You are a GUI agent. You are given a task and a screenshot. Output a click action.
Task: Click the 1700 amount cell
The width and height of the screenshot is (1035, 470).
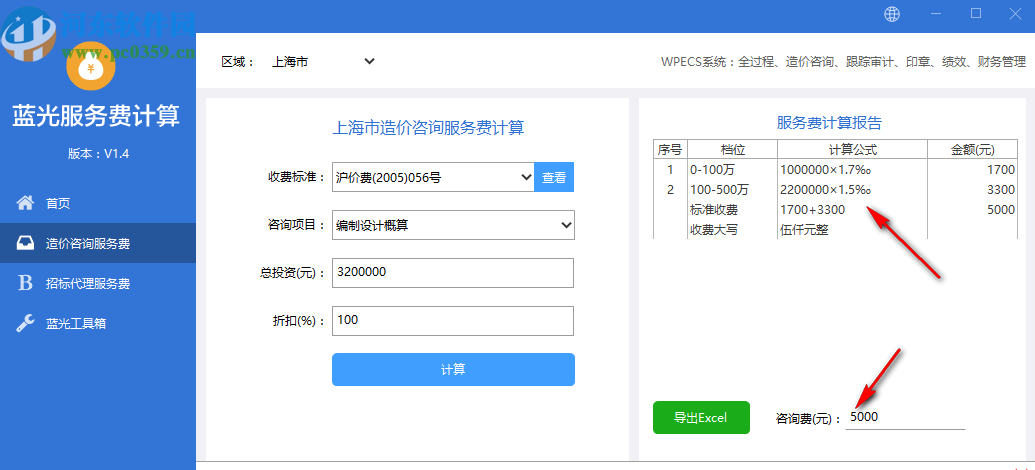point(972,170)
